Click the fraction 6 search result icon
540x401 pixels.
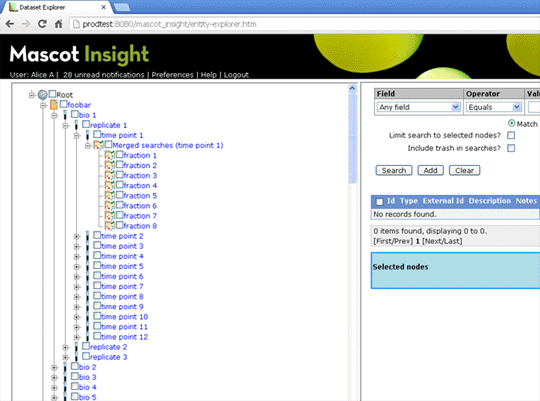(x=110, y=206)
